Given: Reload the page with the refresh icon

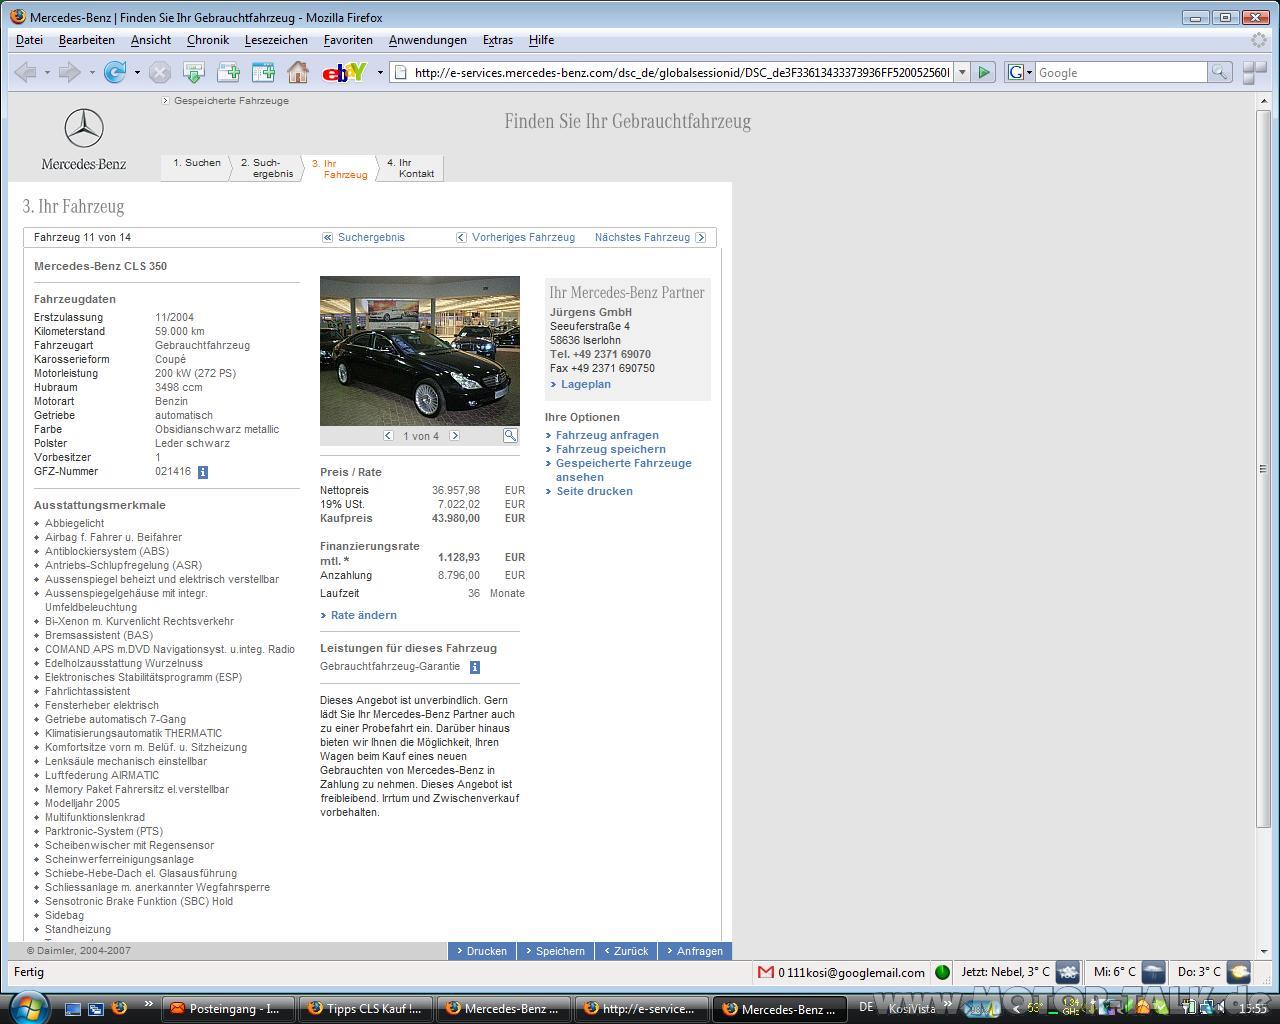Looking at the screenshot, I should (x=115, y=72).
